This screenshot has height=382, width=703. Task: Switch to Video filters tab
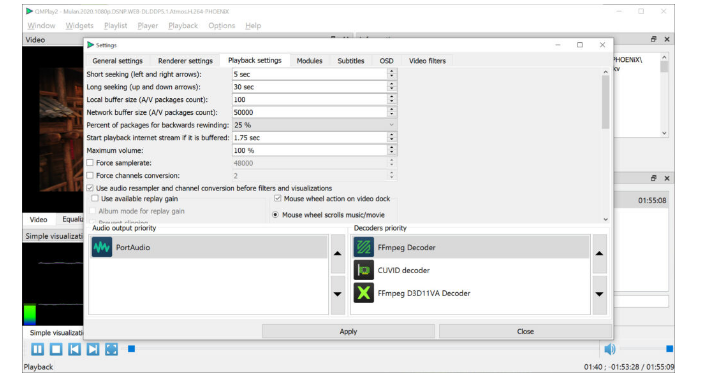coord(427,61)
